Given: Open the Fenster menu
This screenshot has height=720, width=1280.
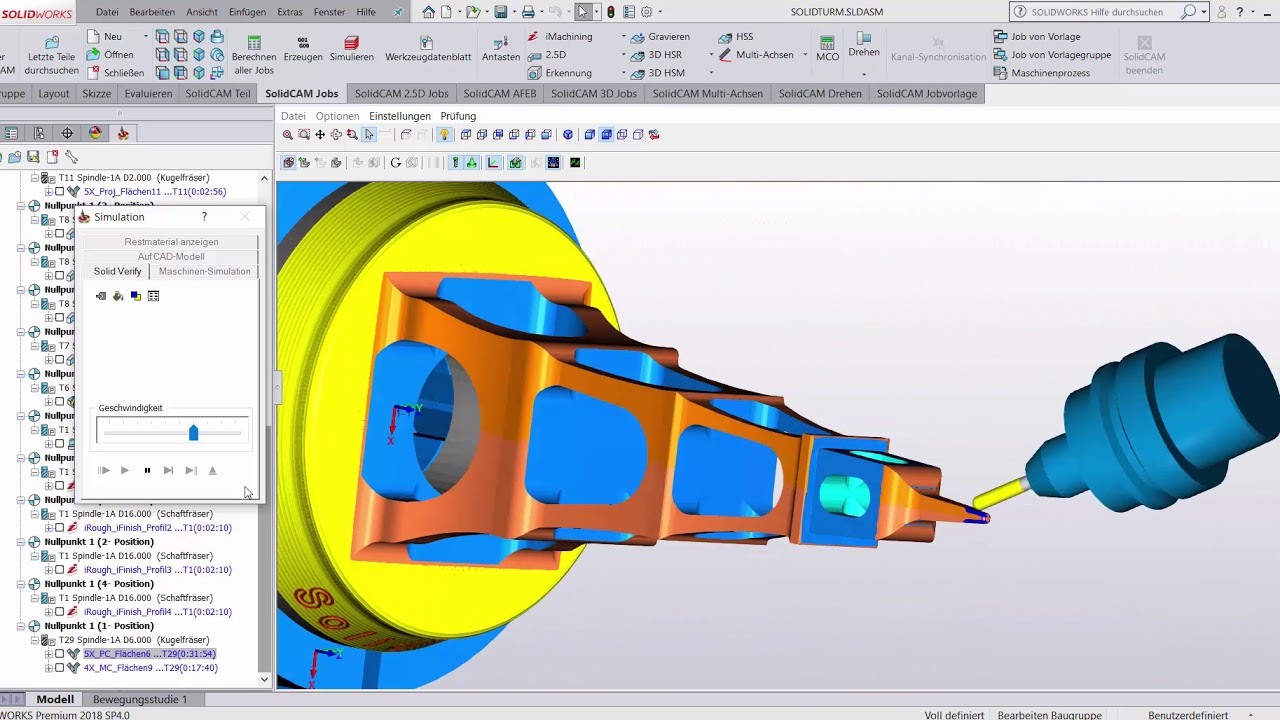Looking at the screenshot, I should pyautogui.click(x=330, y=12).
